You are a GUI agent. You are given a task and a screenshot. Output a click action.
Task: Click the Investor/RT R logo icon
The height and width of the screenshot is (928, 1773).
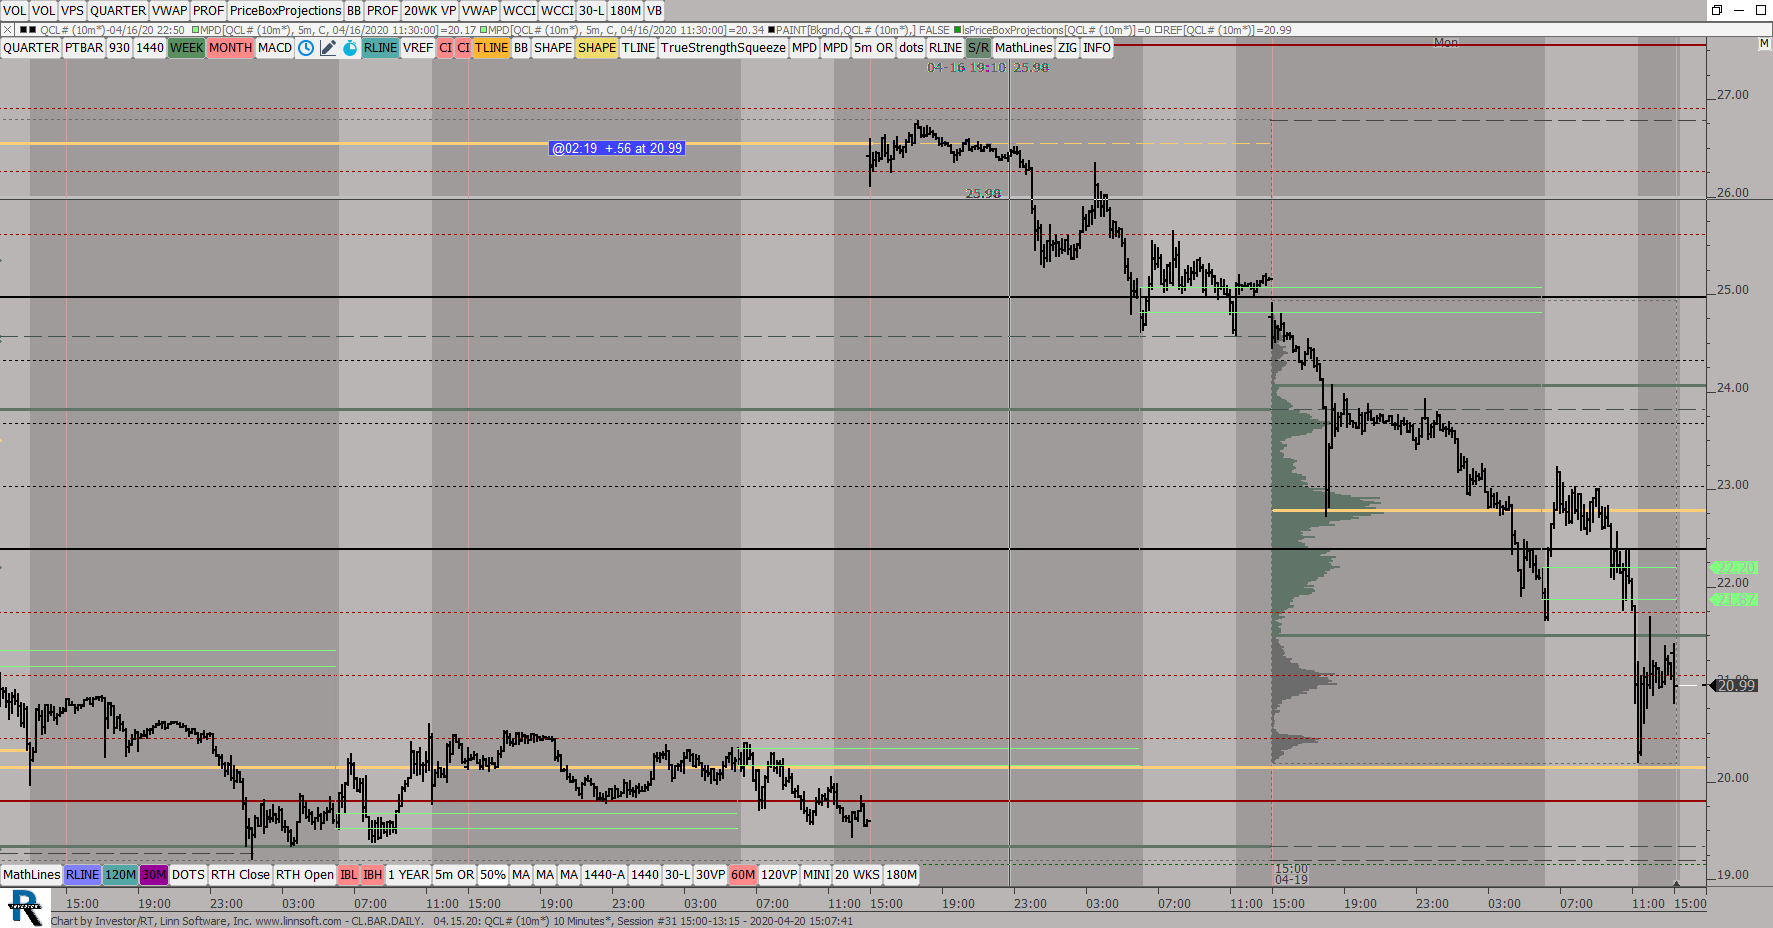25,908
